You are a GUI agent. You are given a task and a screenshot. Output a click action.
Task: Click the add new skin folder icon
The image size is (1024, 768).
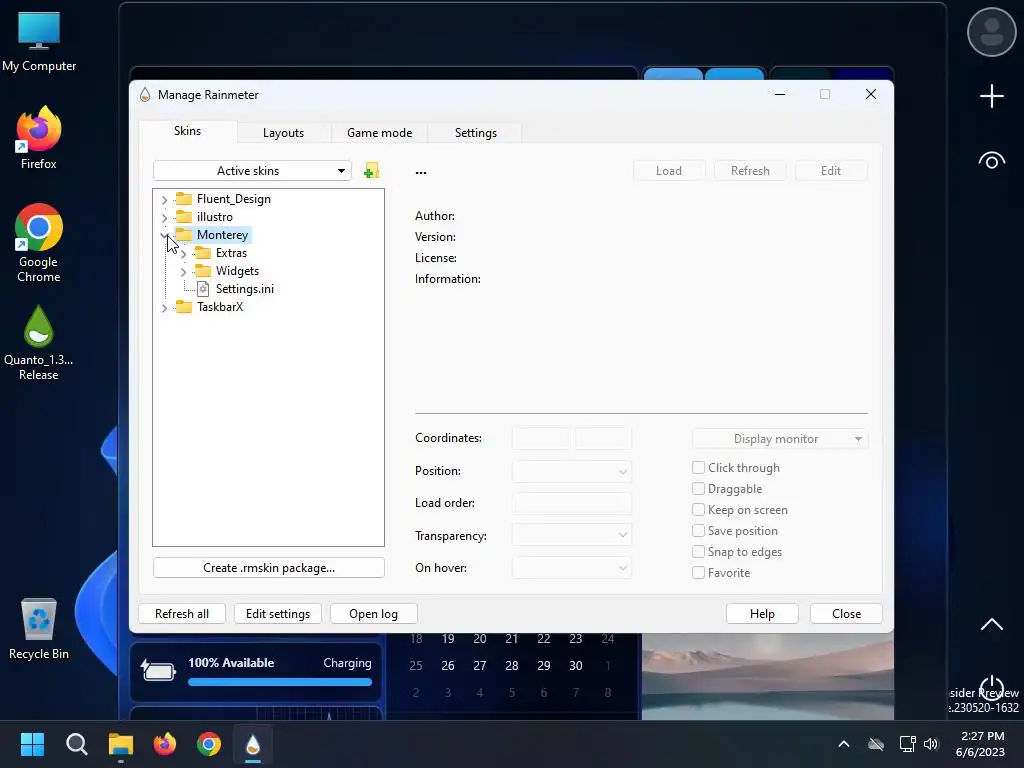372,171
